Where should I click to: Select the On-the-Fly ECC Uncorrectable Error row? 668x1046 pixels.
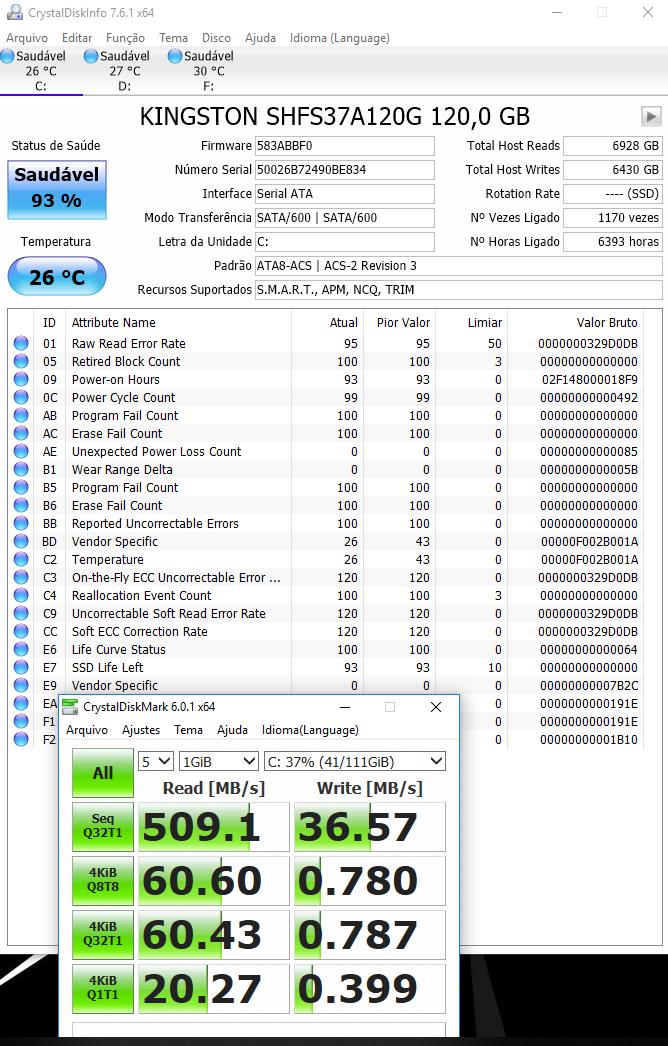pos(326,578)
